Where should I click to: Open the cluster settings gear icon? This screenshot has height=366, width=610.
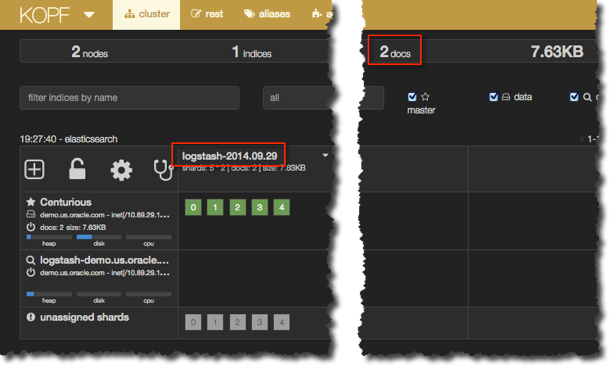point(121,170)
